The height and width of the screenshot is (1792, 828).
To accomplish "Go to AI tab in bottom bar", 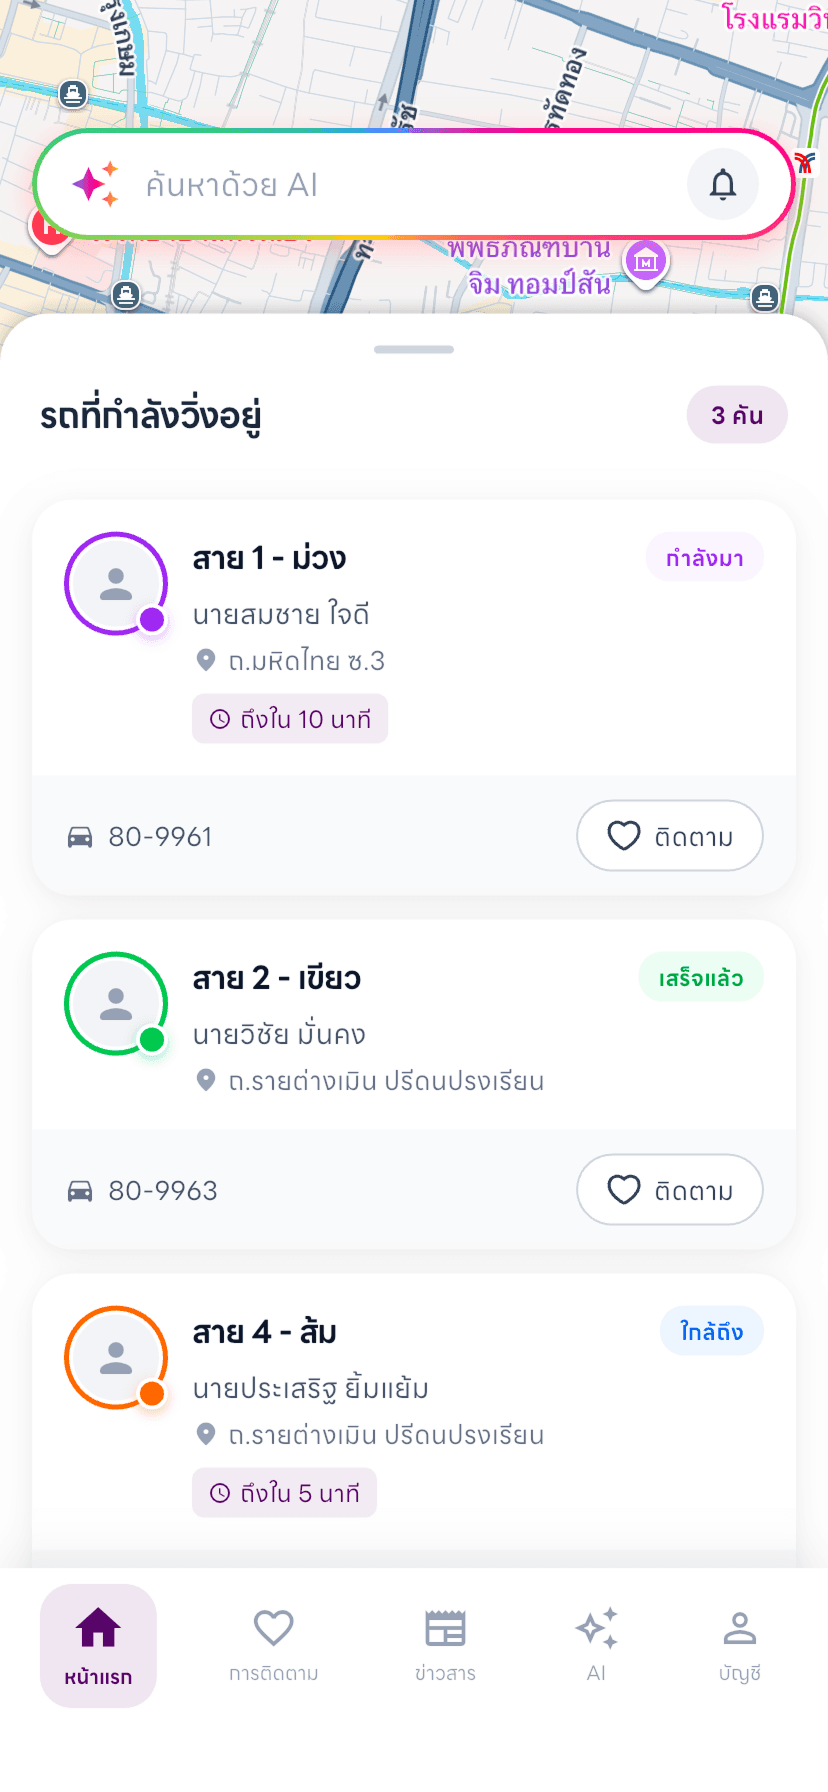I will [596, 1646].
